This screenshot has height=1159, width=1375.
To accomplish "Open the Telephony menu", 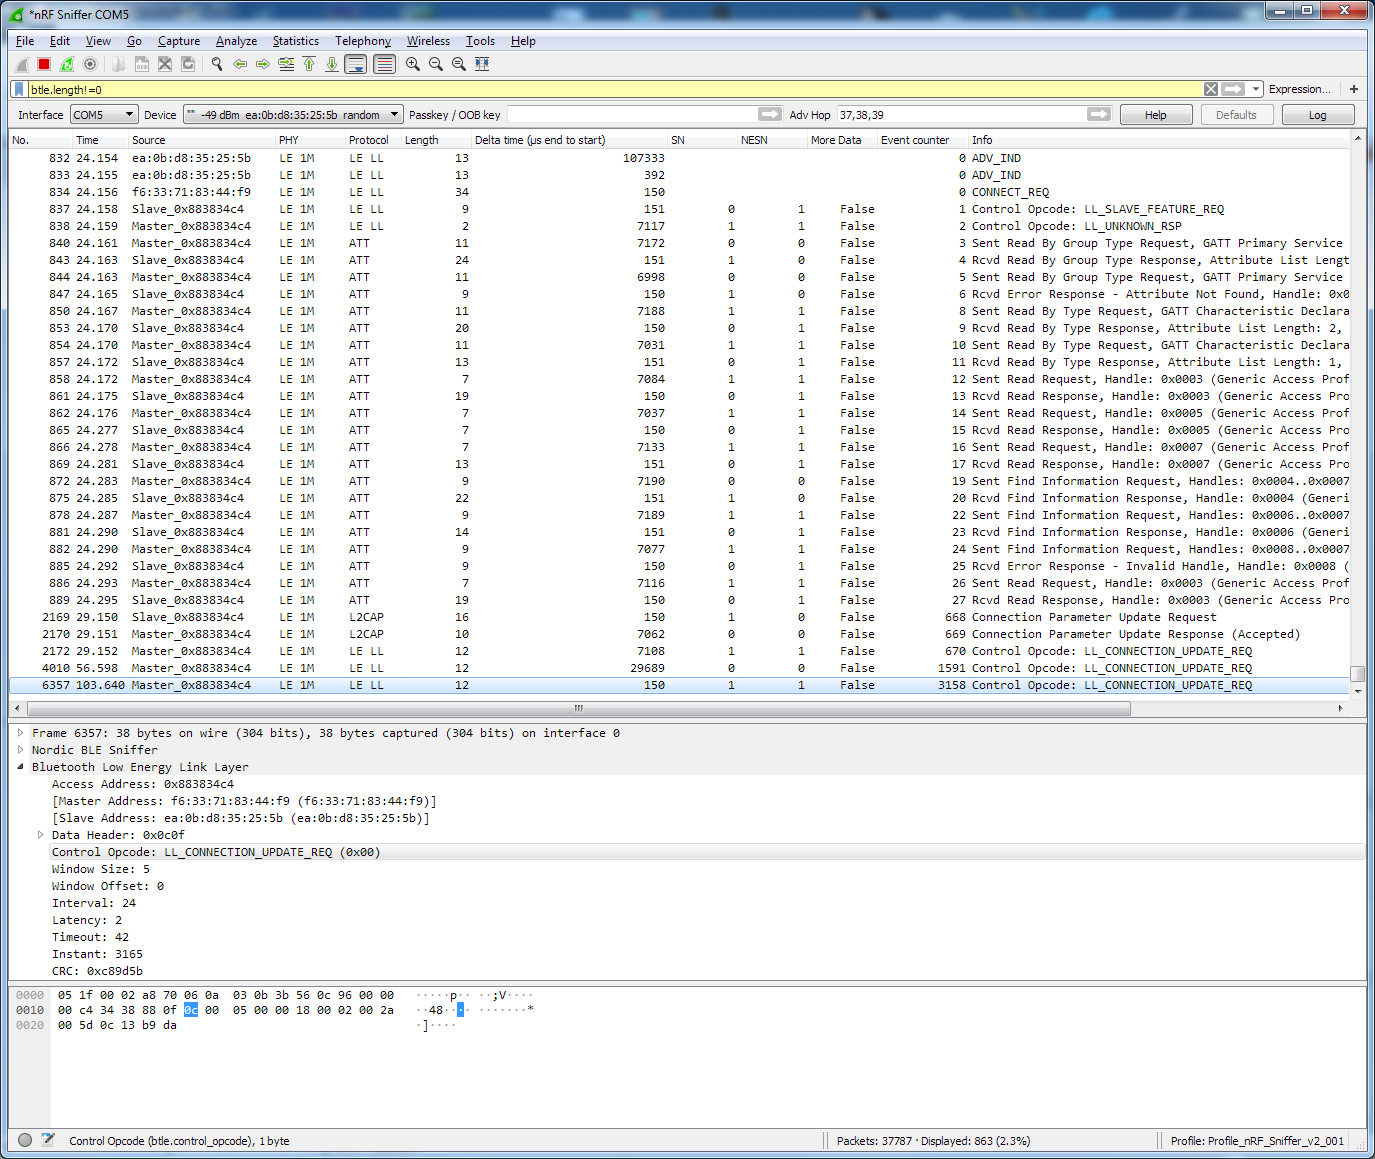I will tap(362, 41).
